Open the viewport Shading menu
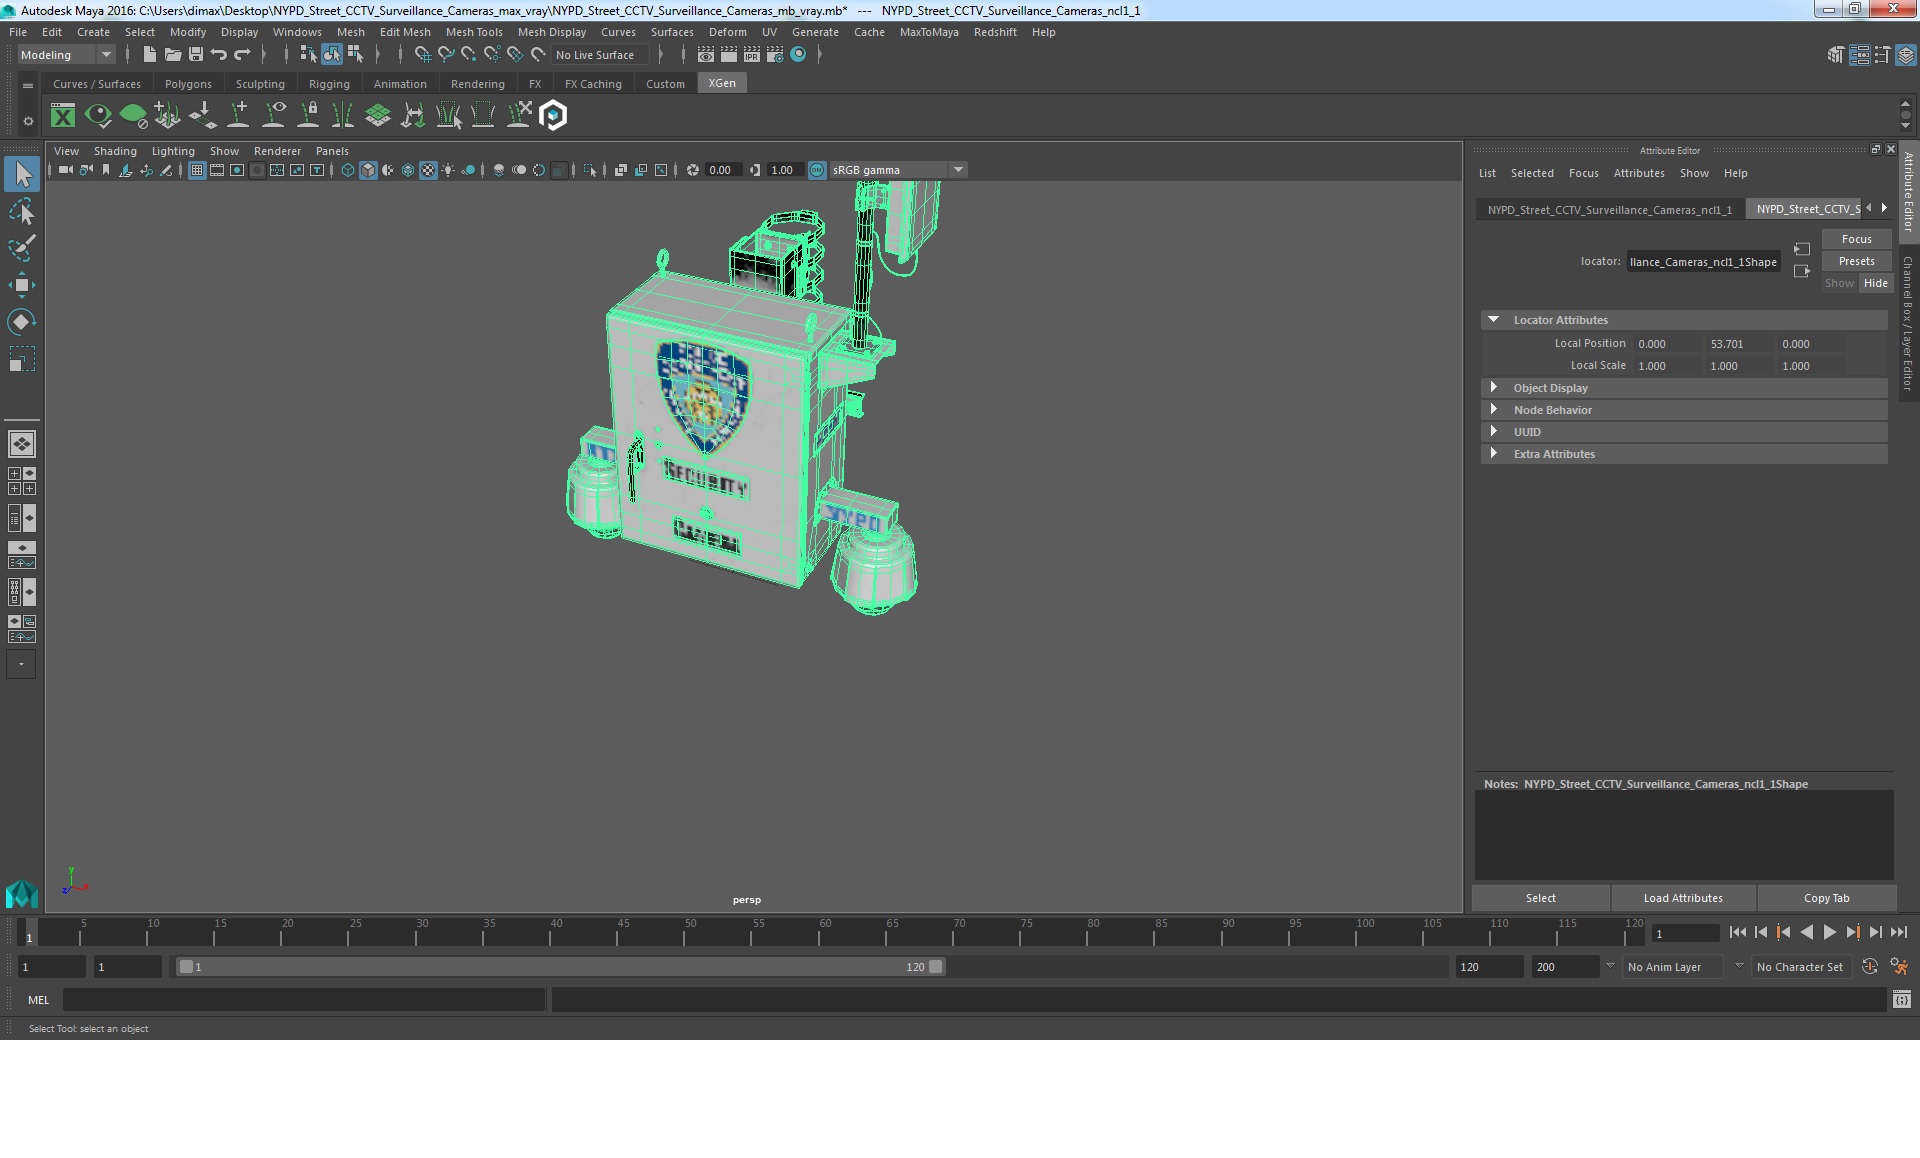1920x1158 pixels. pos(115,151)
